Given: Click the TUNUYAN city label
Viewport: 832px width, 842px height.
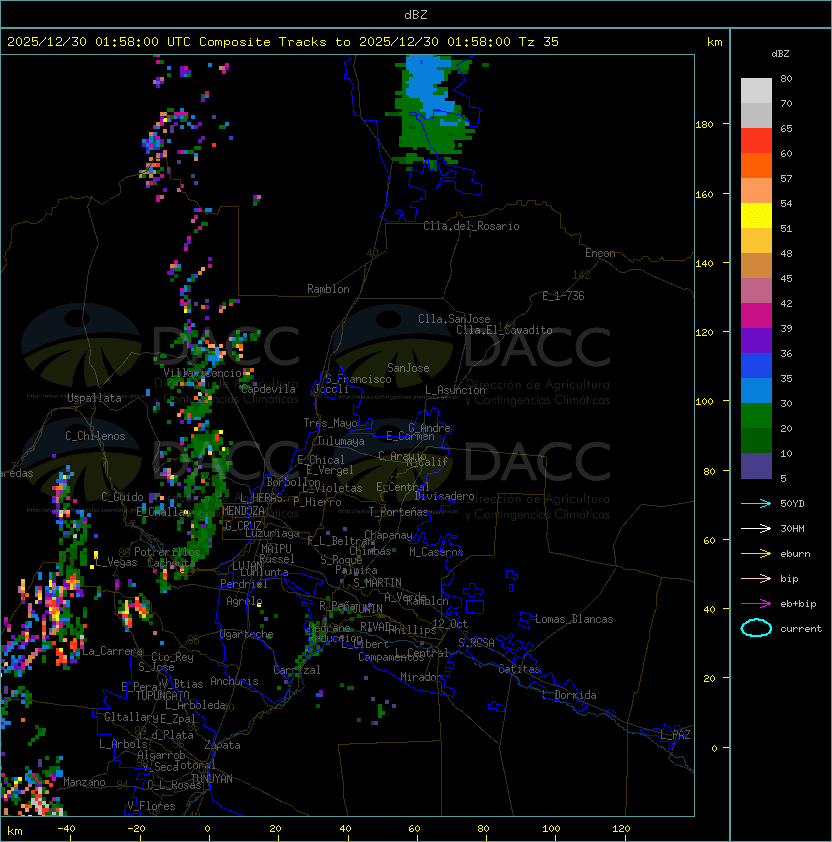Looking at the screenshot, I should (x=212, y=779).
